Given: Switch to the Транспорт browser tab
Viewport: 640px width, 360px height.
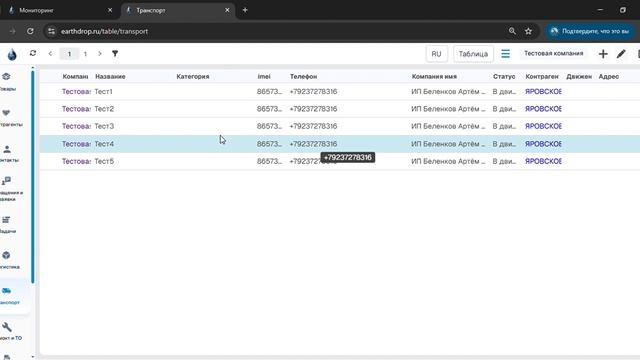Looking at the screenshot, I should pyautogui.click(x=178, y=10).
